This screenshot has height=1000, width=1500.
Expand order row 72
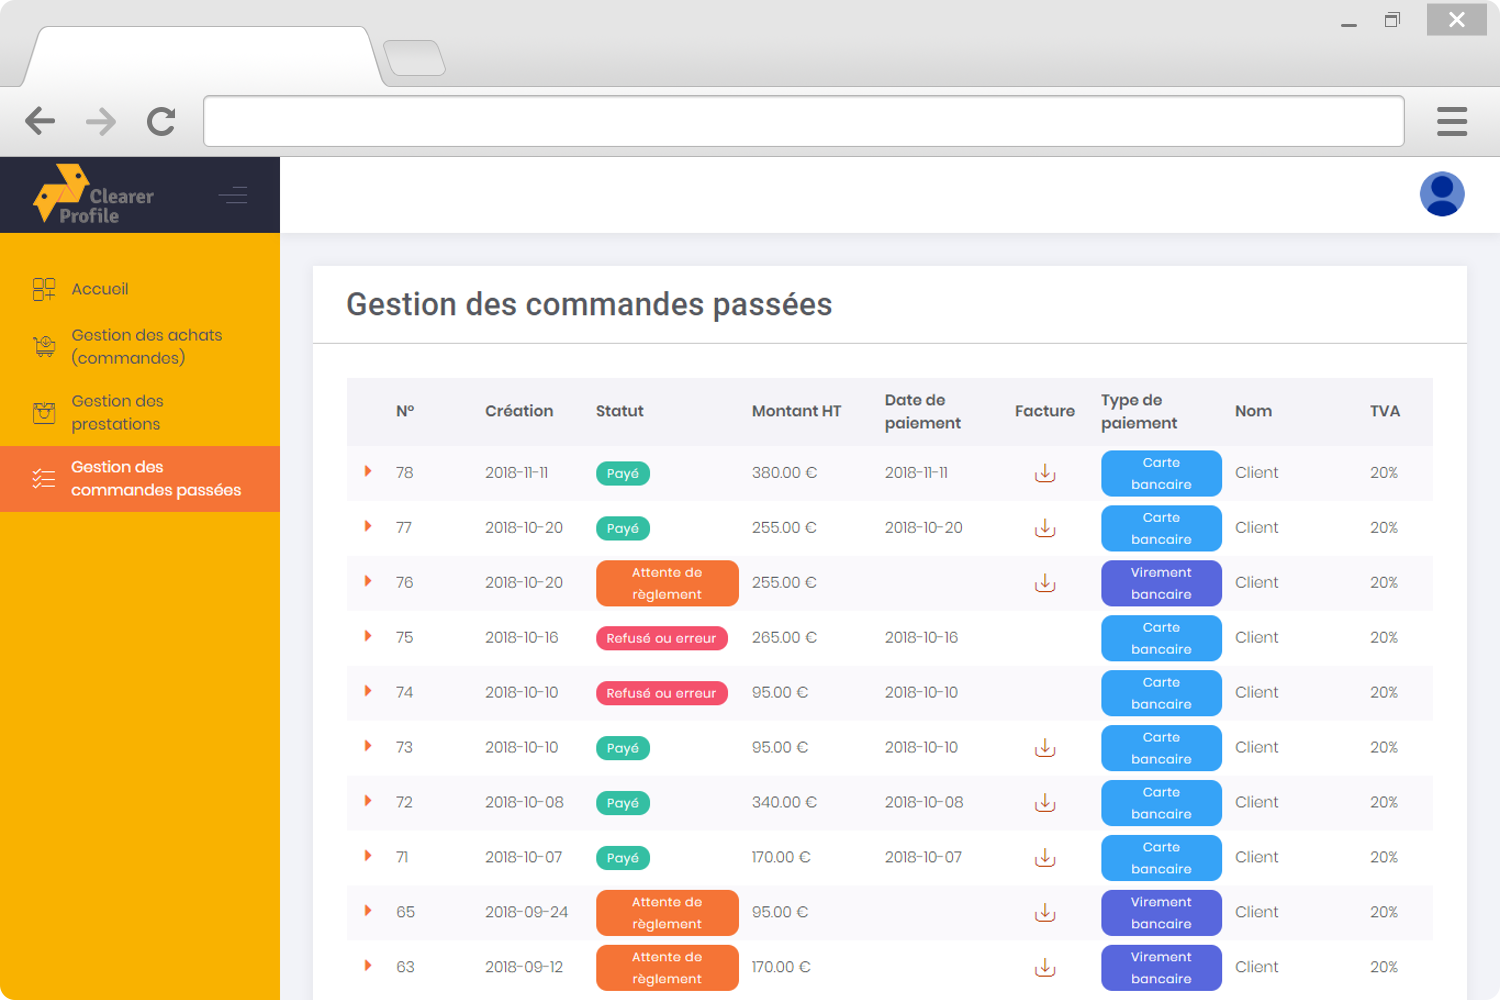pyautogui.click(x=368, y=801)
